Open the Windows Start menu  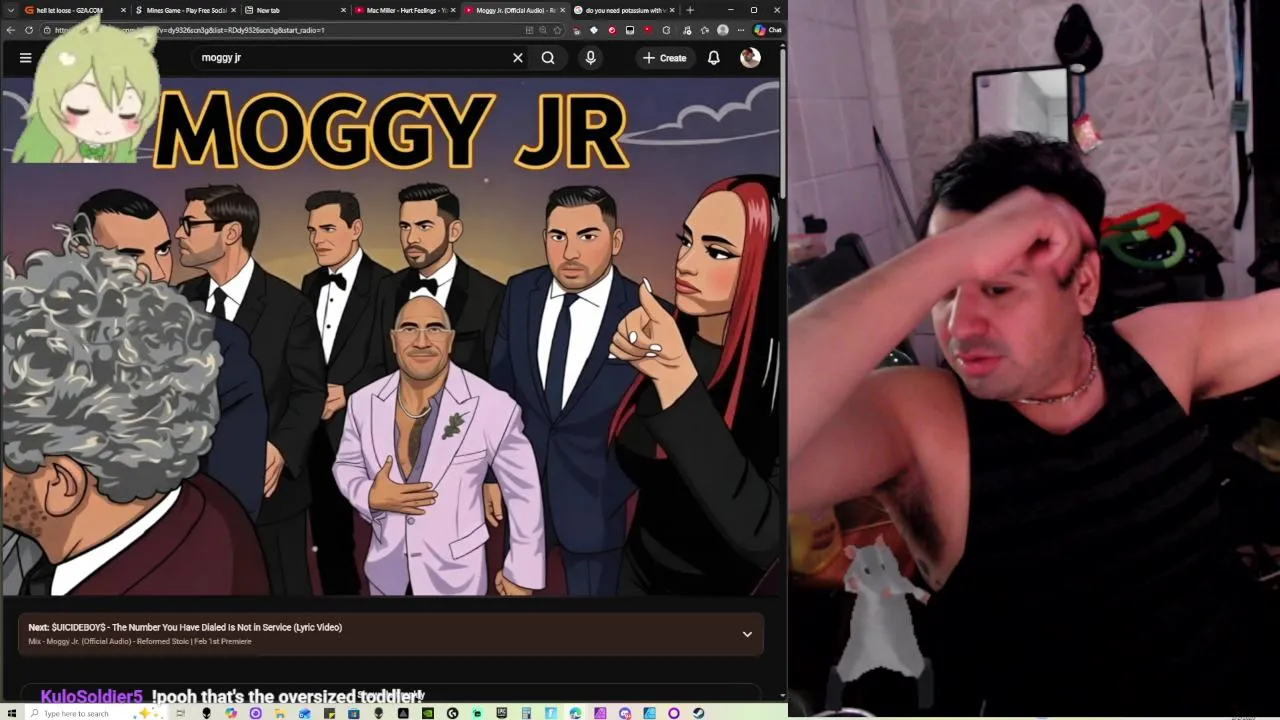click(x=10, y=713)
